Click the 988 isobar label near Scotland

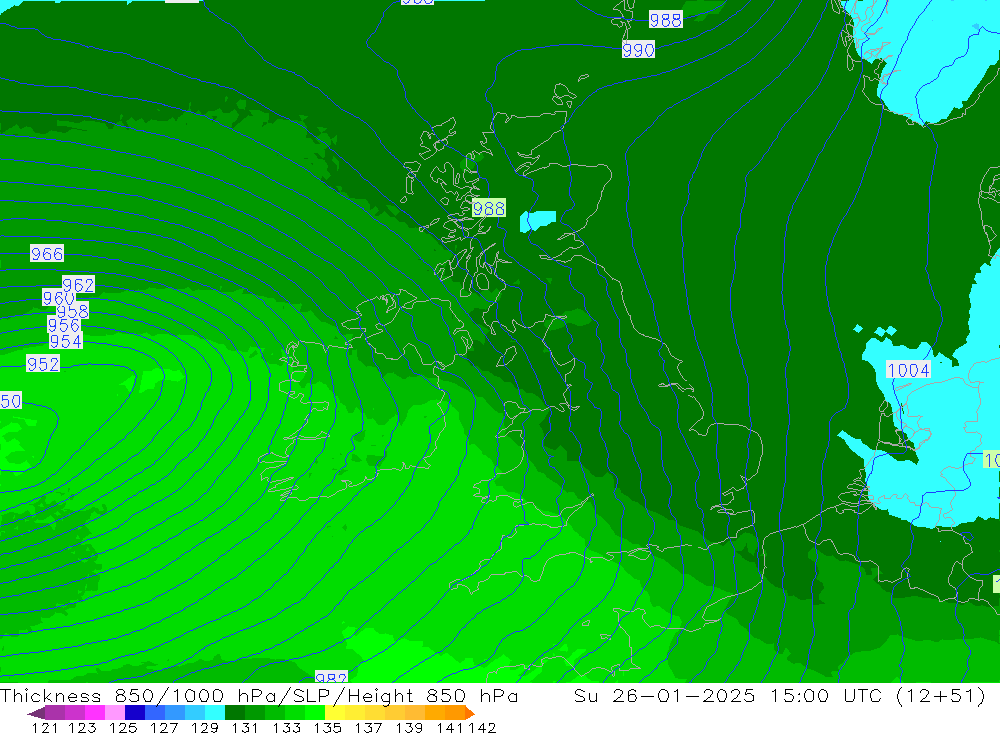[x=489, y=208]
